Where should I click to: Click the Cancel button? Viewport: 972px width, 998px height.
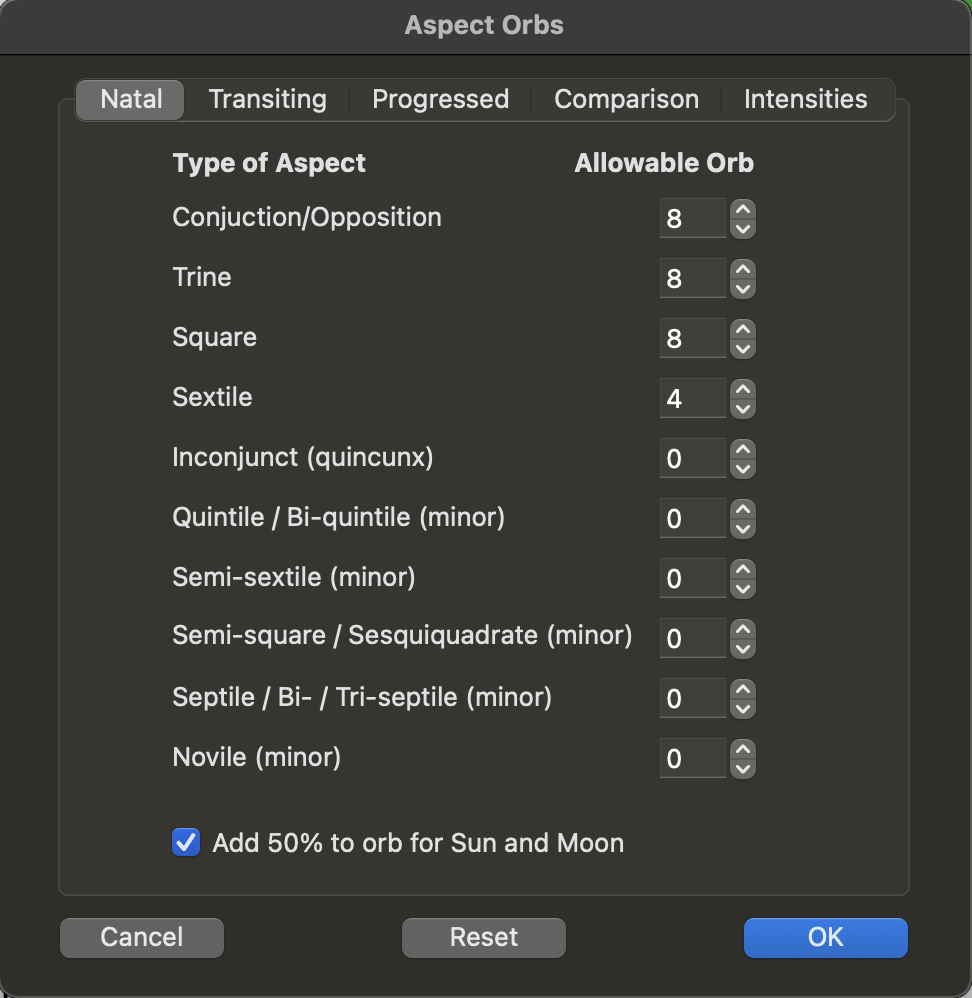pos(142,938)
